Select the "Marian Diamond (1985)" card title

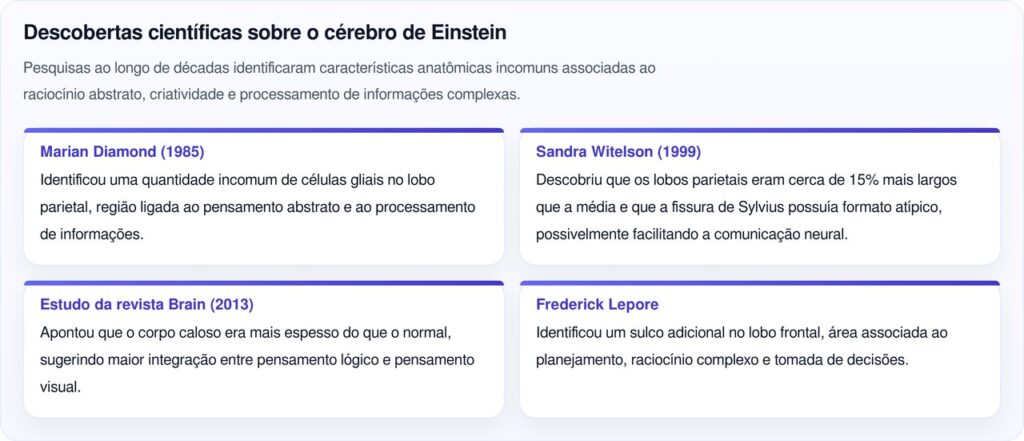(x=122, y=152)
